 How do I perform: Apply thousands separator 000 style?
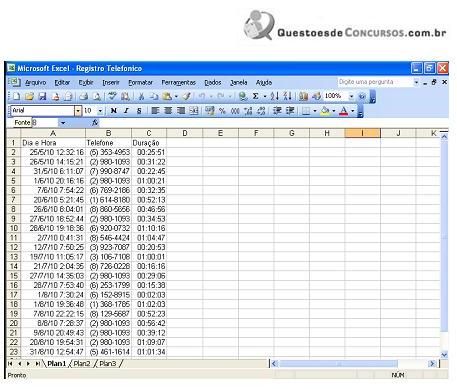click(235, 111)
